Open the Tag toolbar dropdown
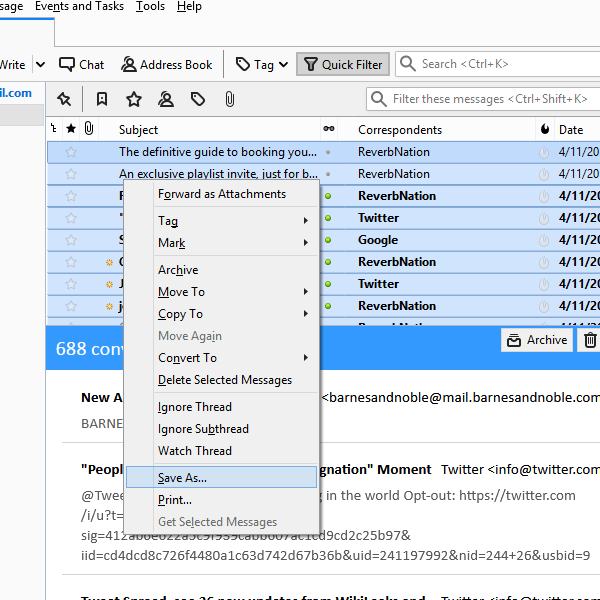The height and width of the screenshot is (600, 600). click(x=262, y=64)
